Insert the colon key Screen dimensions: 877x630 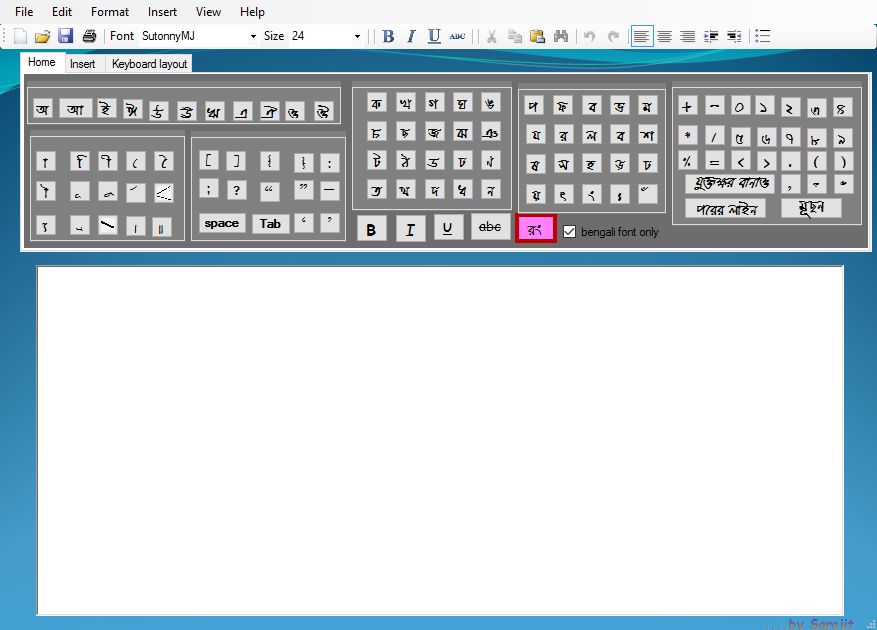[x=329, y=163]
